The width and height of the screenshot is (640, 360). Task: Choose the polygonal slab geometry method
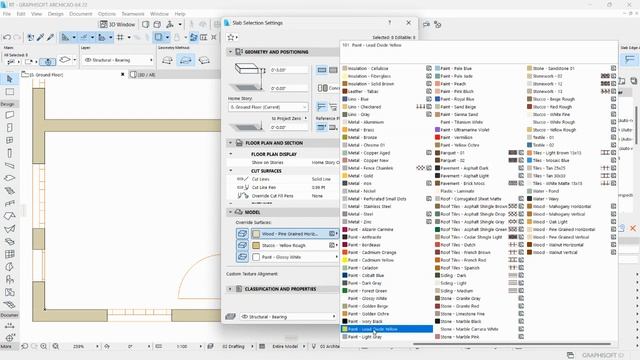[x=167, y=60]
